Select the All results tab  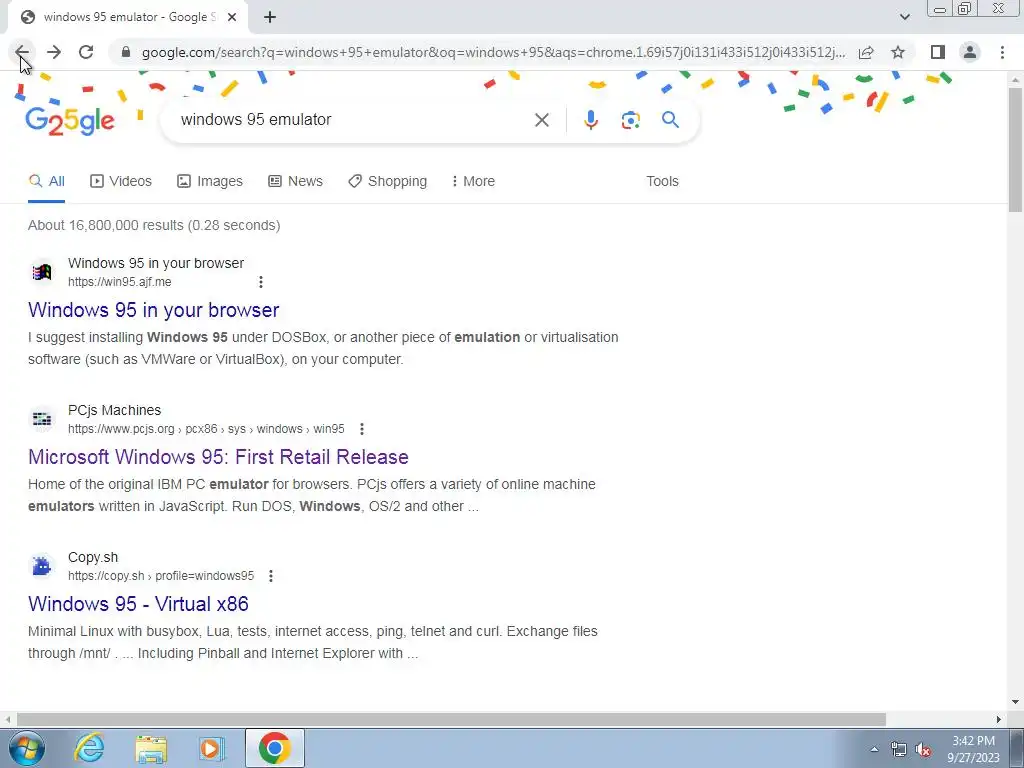(46, 182)
